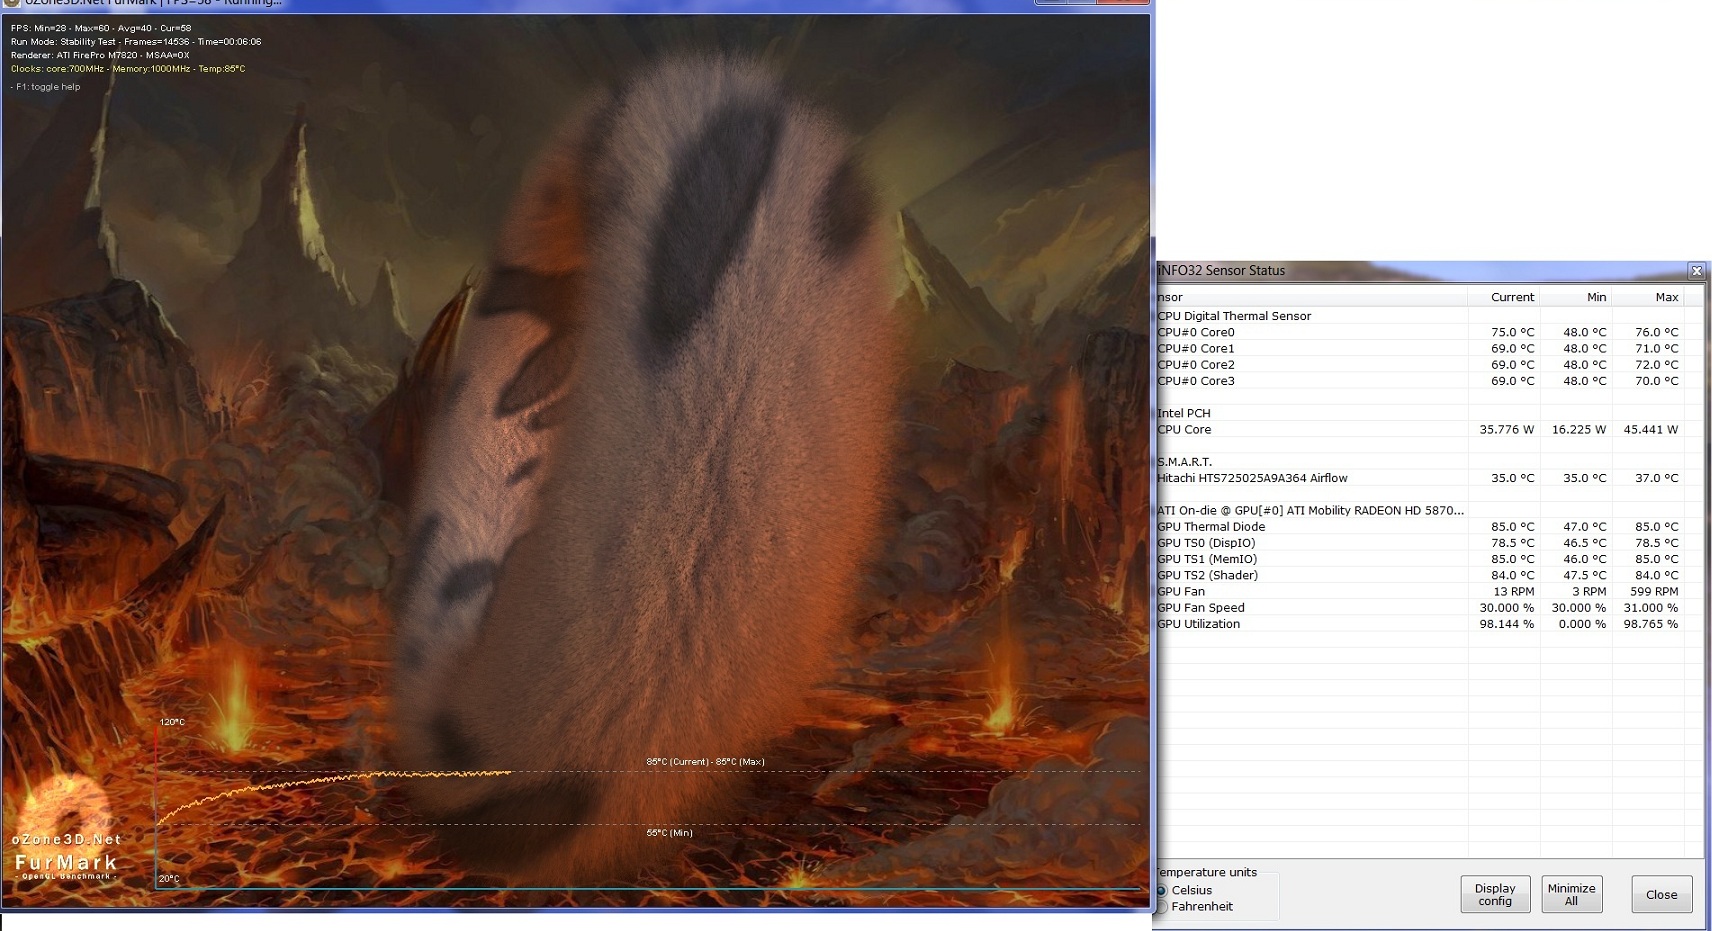Click the 70.0 °C max value for Core3

(1657, 381)
